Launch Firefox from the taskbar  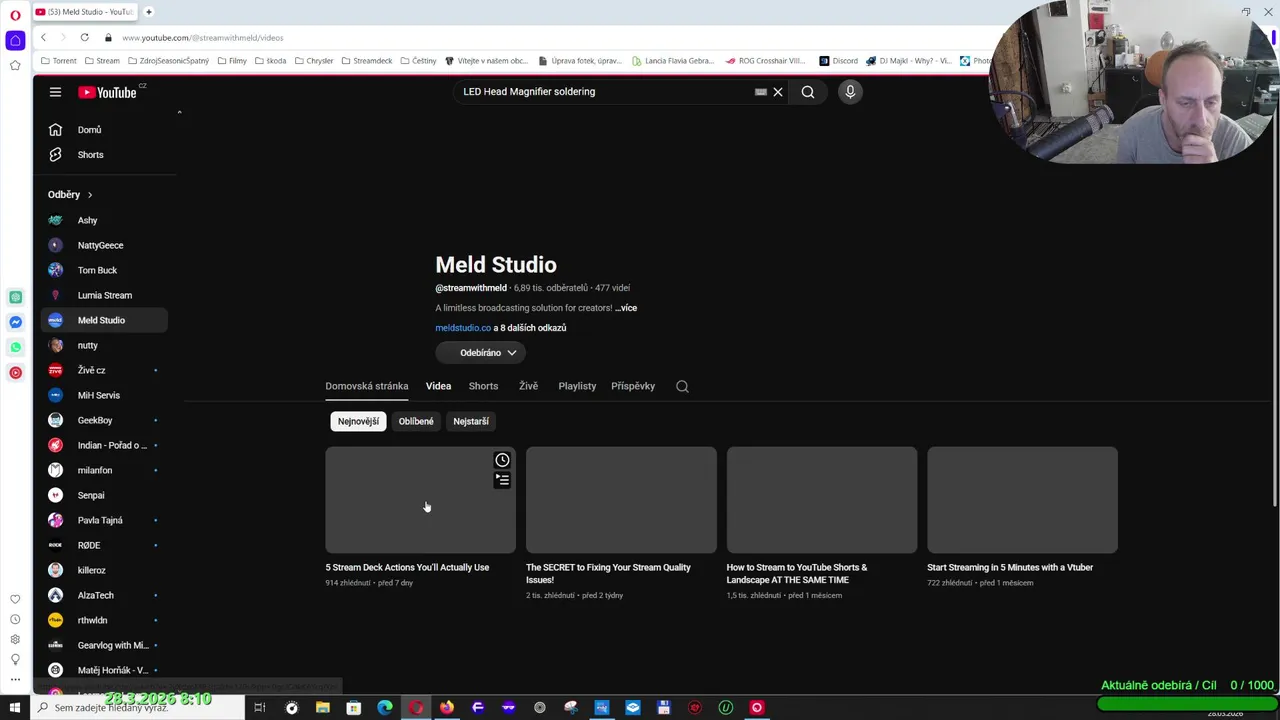(x=446, y=708)
